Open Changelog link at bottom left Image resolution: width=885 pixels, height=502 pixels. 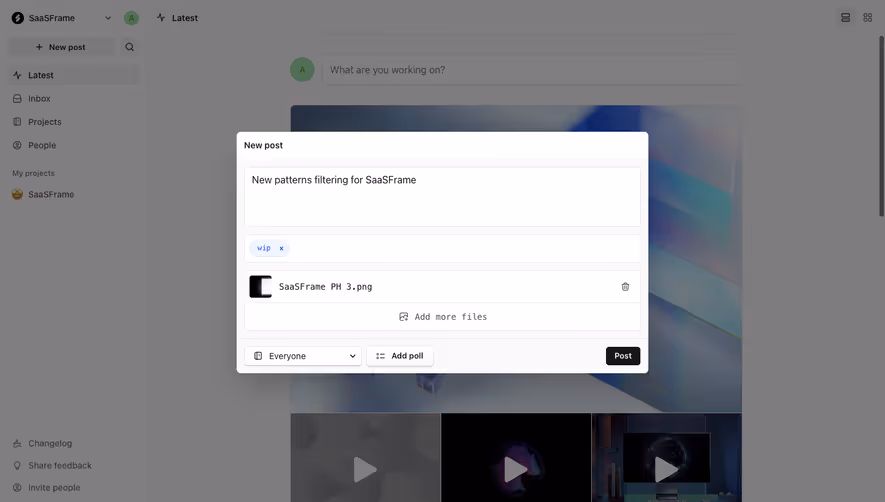(50, 443)
